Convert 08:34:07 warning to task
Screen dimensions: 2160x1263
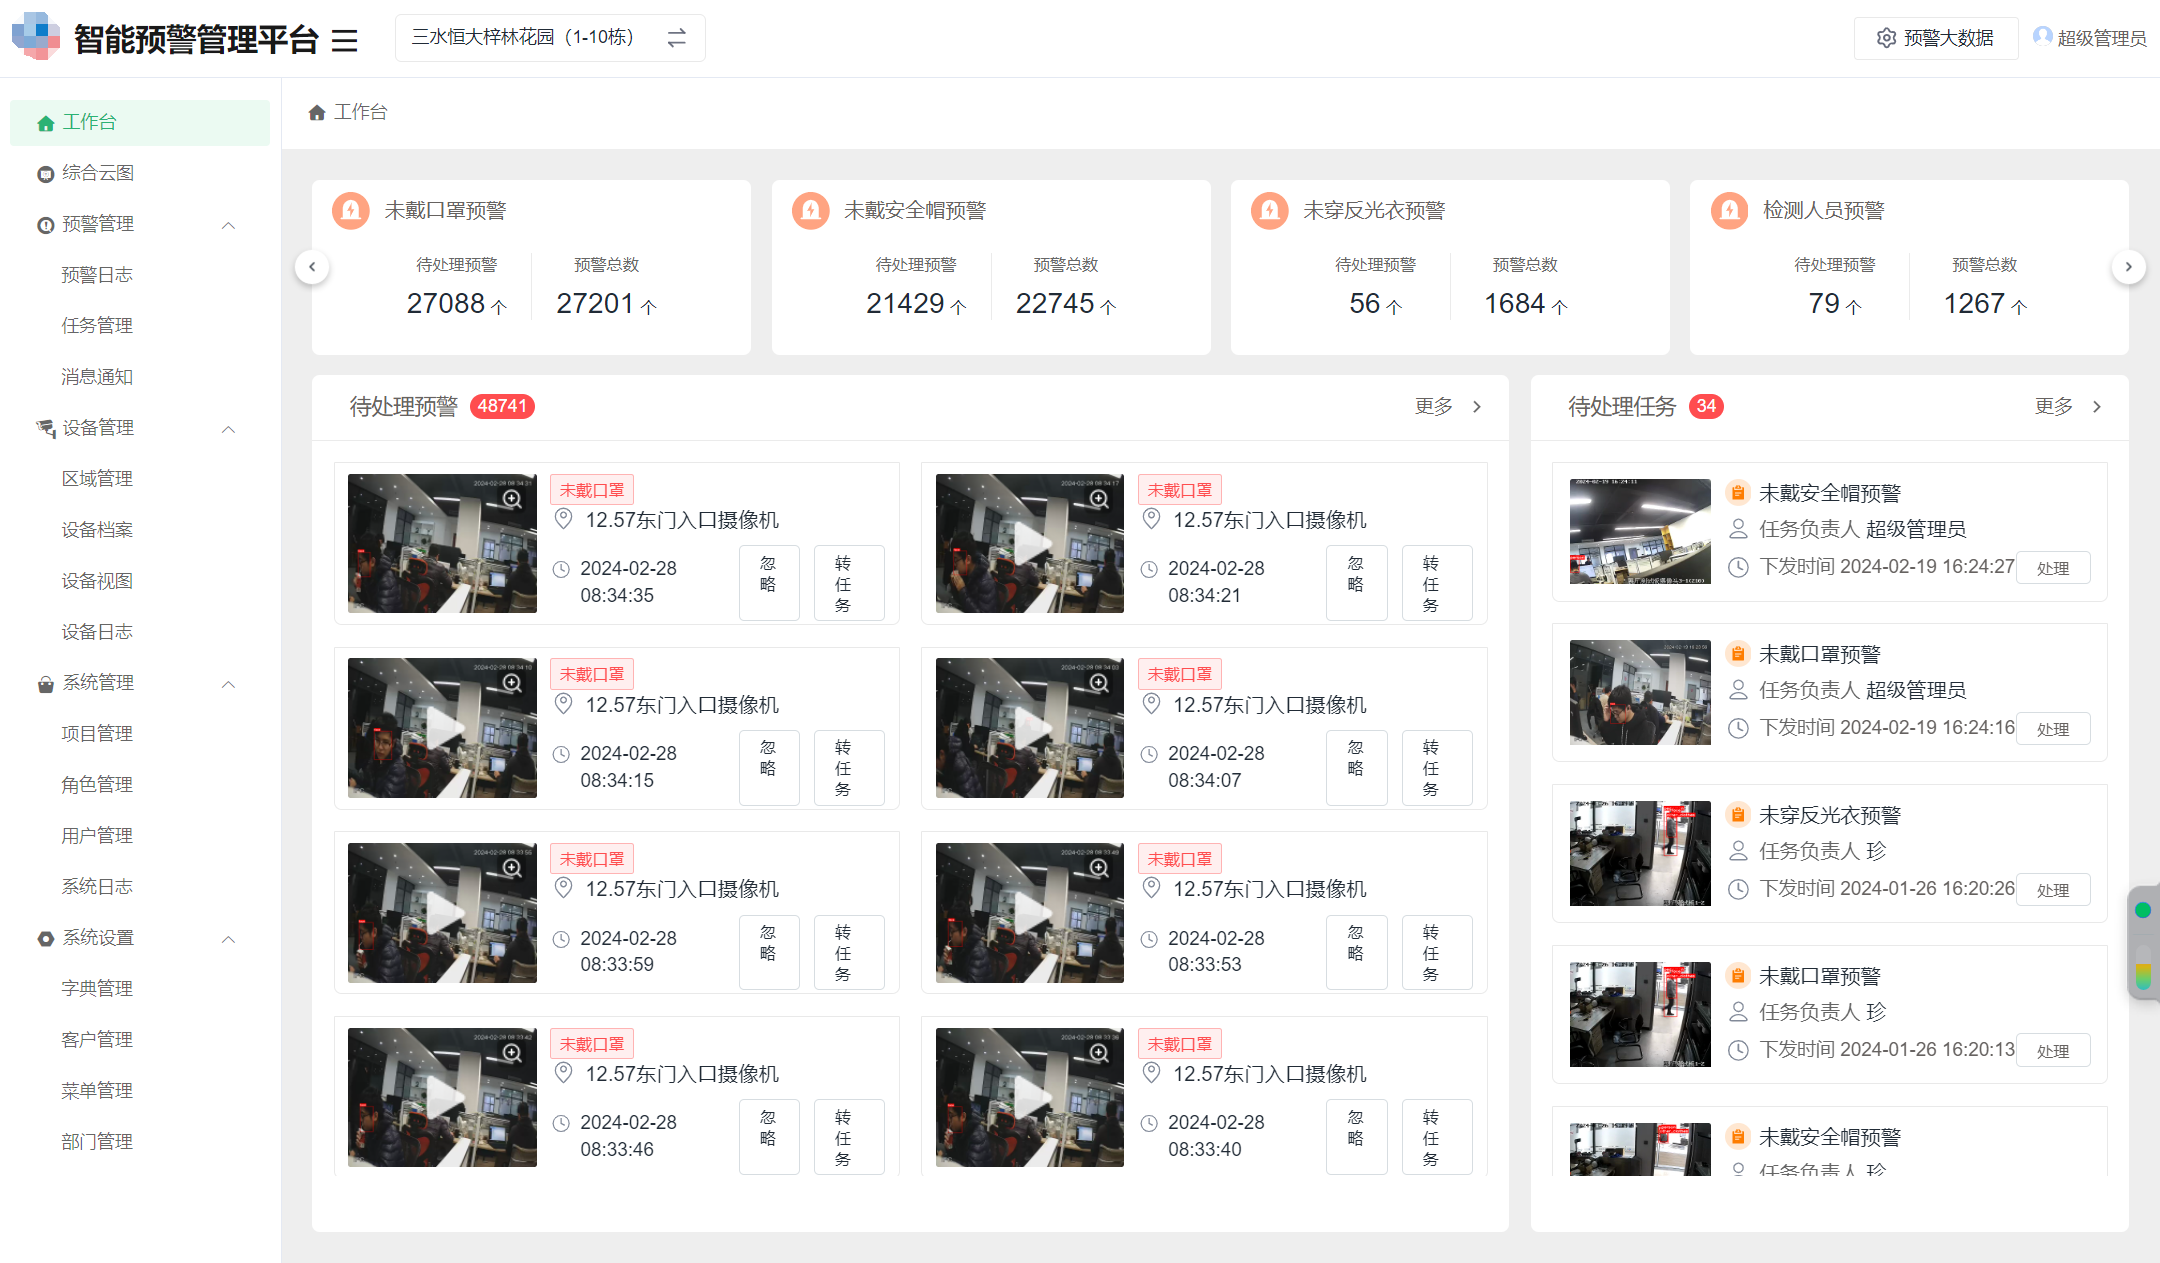tap(1436, 768)
